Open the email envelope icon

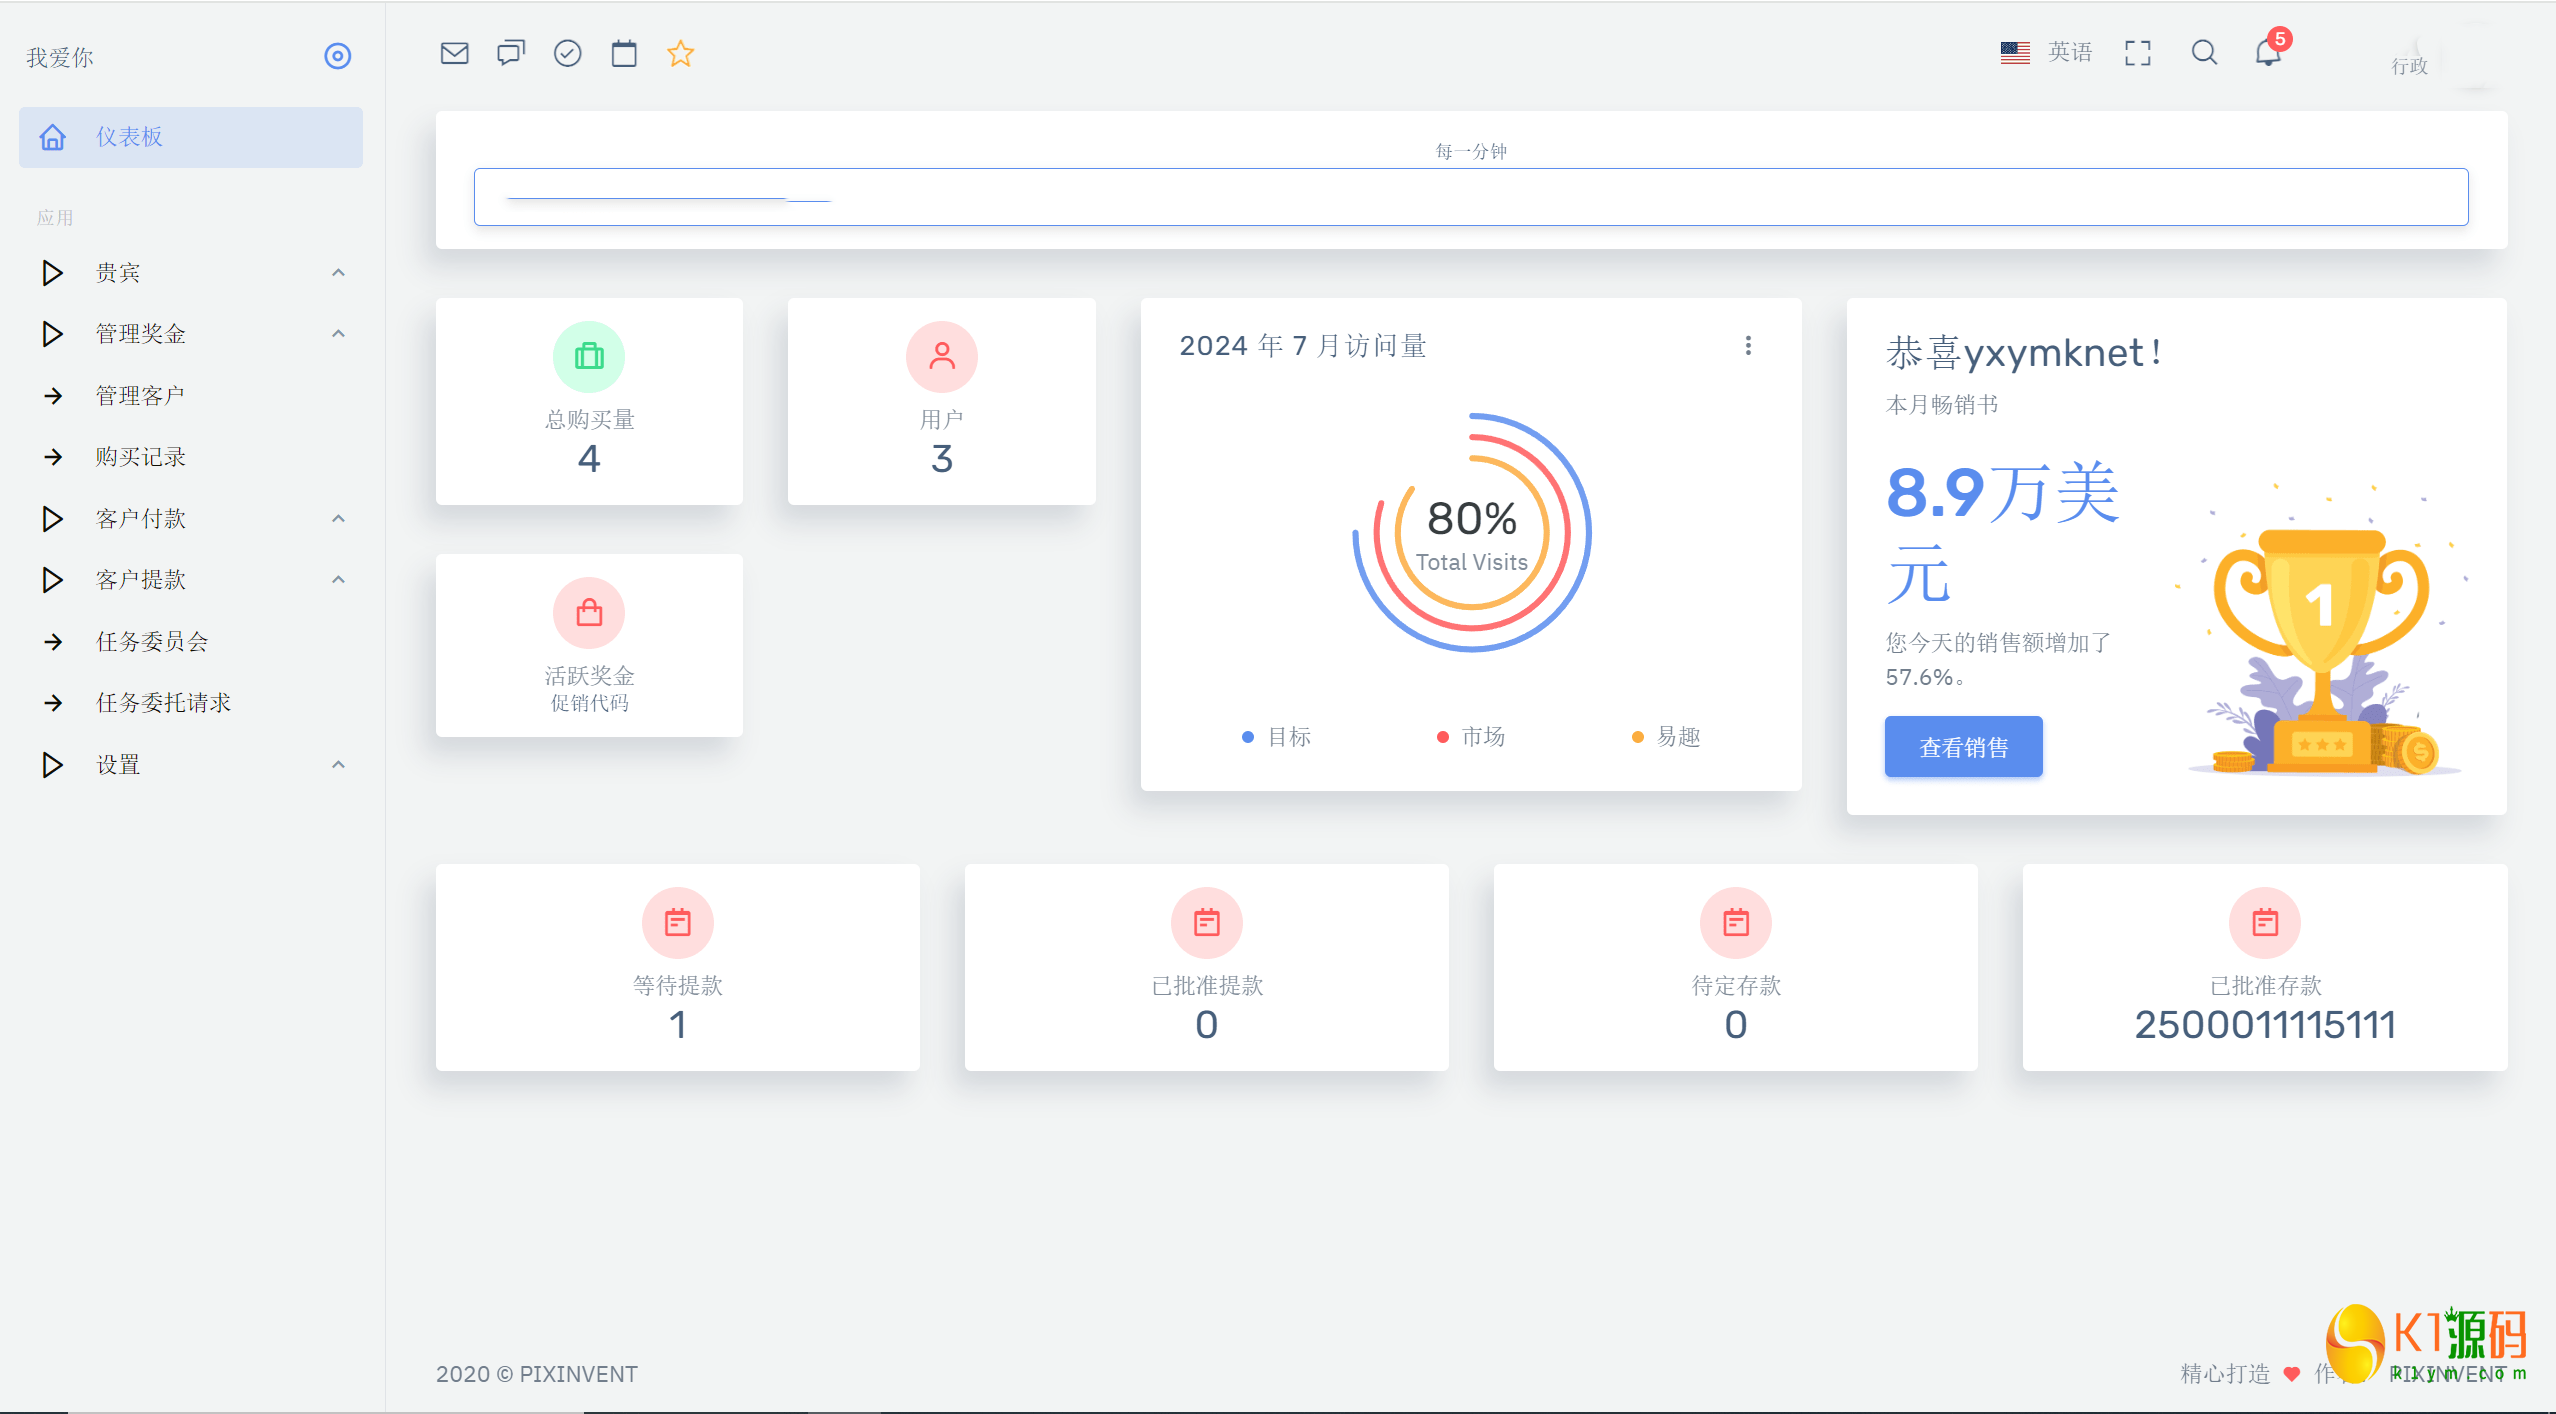click(454, 53)
